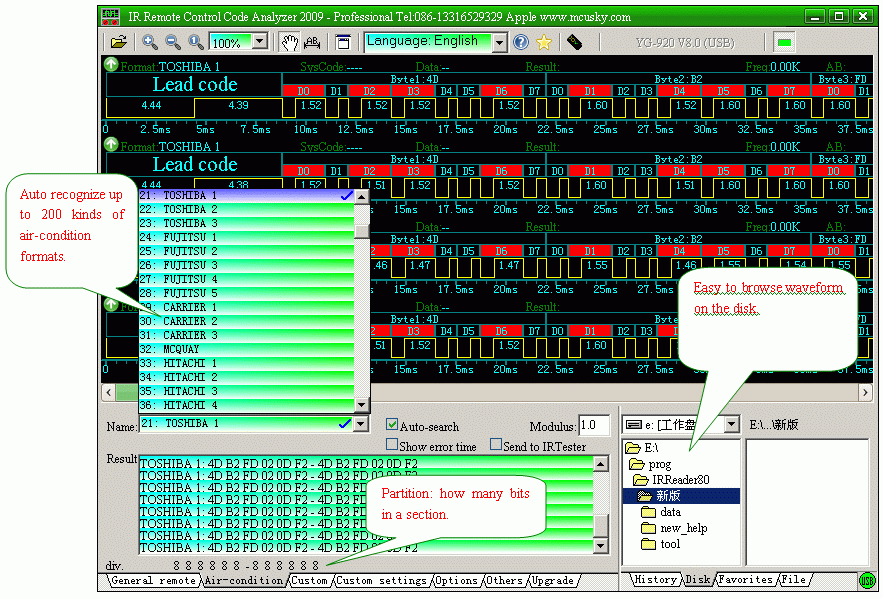Click the yellow star favorites icon
The image size is (883, 599).
(544, 42)
